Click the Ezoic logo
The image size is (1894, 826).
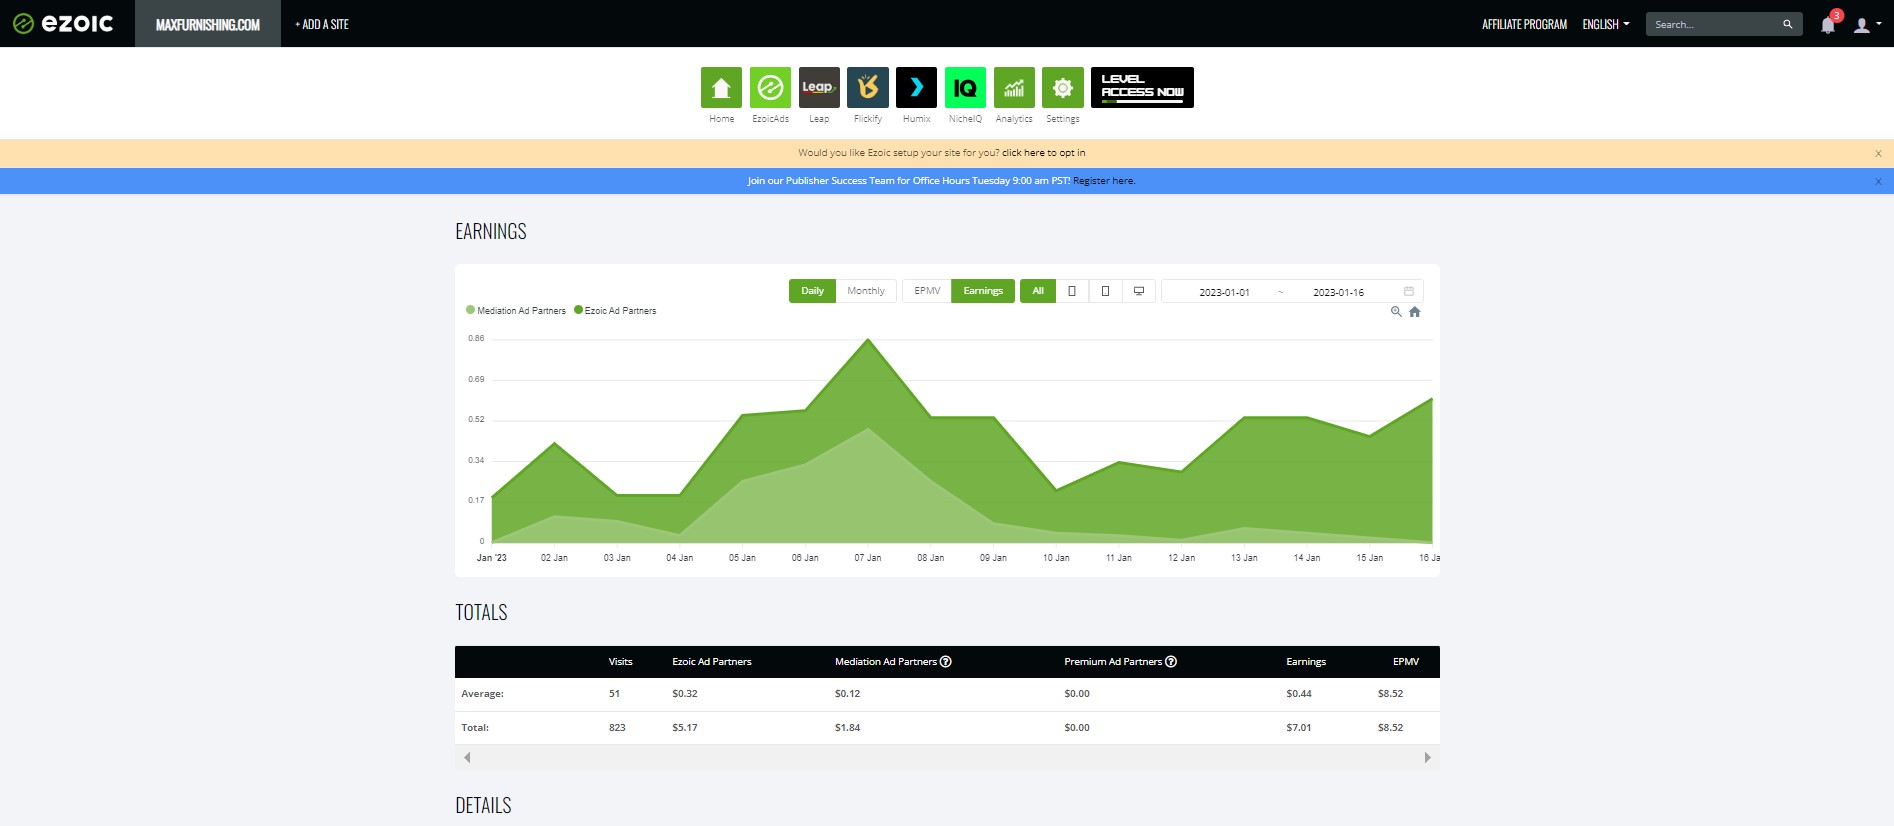click(63, 23)
